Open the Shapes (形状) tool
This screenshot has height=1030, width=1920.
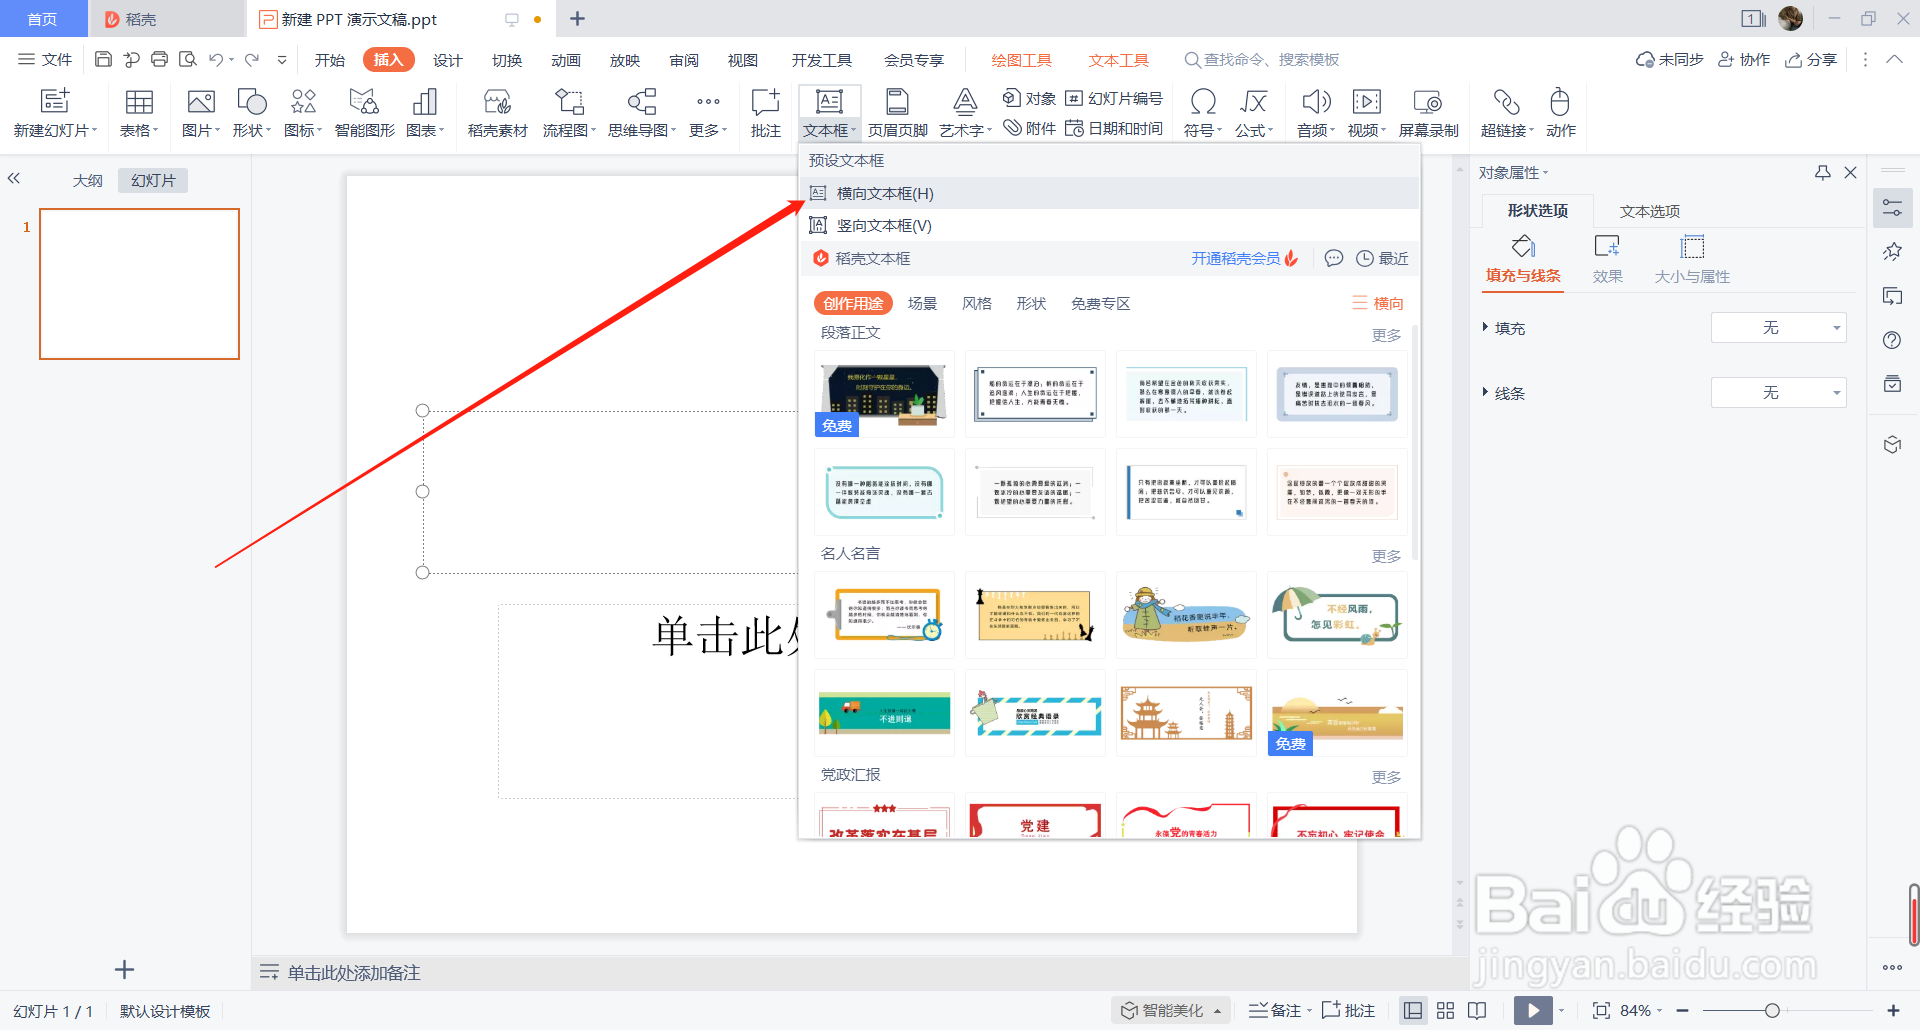[x=252, y=112]
